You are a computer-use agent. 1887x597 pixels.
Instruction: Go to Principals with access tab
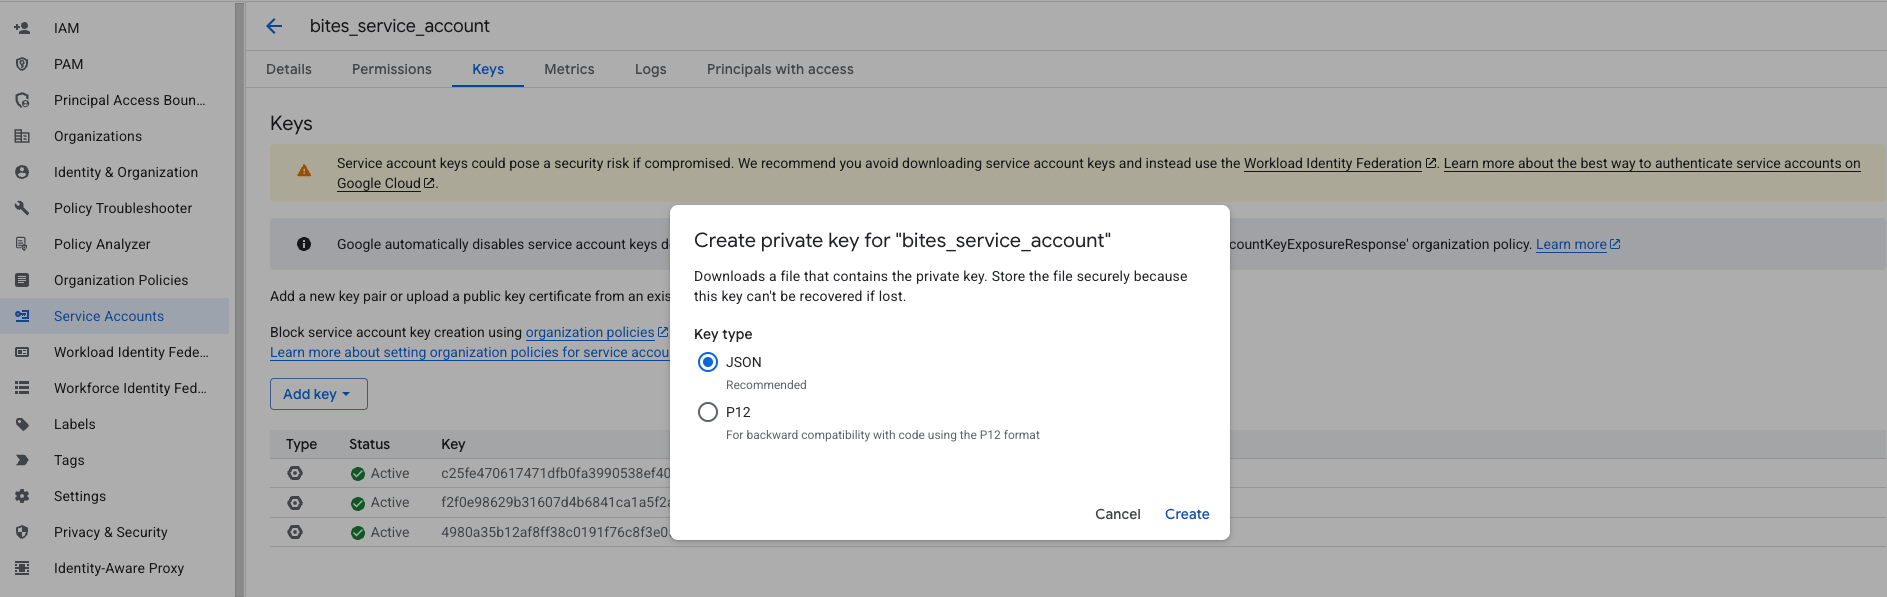click(779, 69)
